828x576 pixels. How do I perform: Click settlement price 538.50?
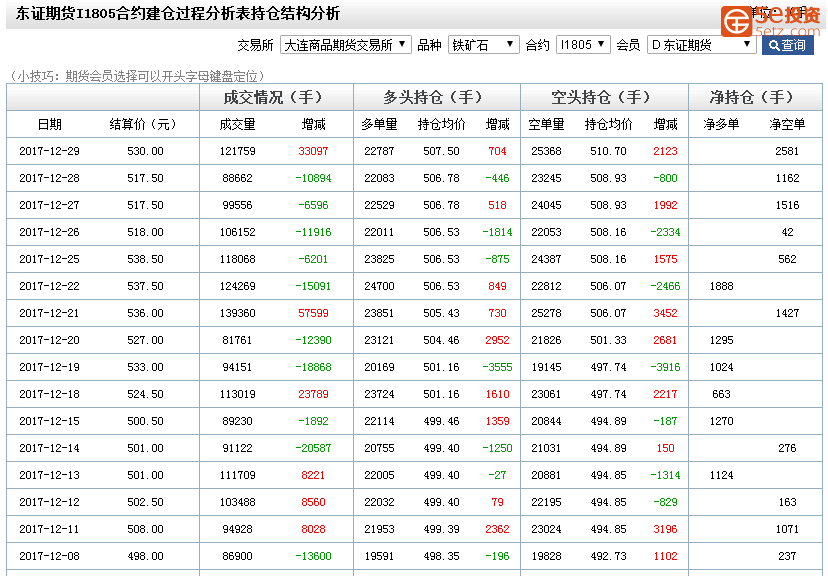[145, 259]
